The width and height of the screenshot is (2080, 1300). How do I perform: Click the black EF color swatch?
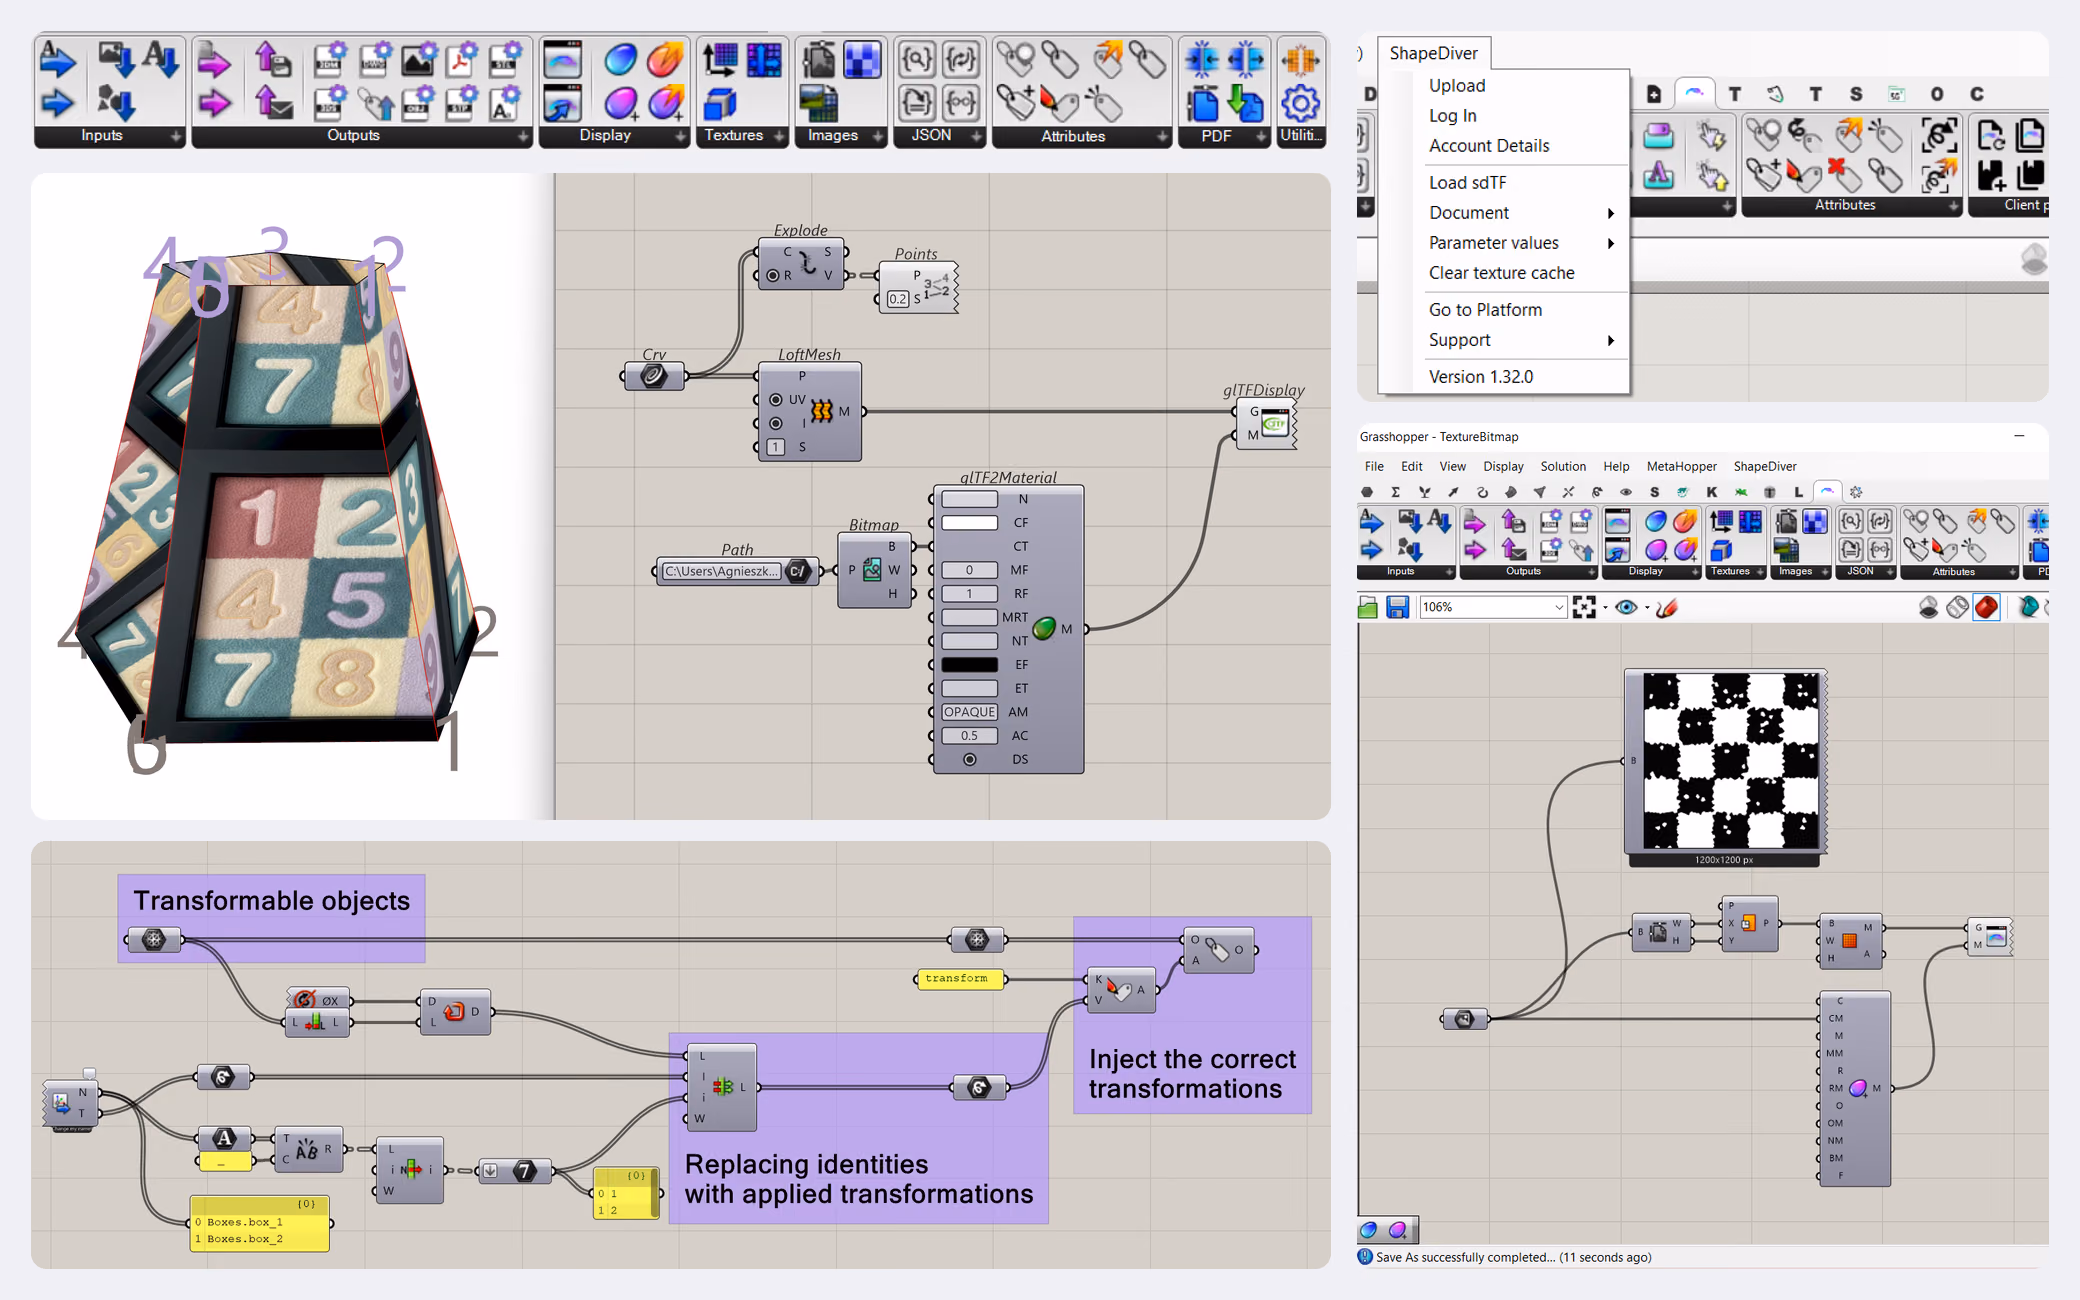tap(969, 665)
